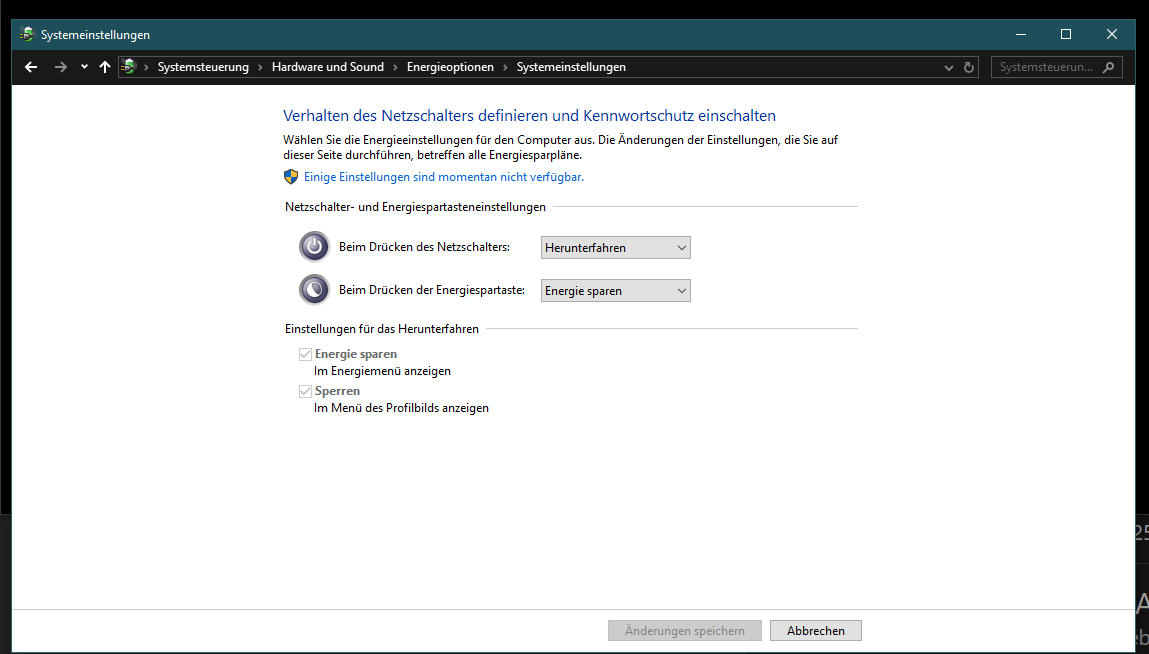
Task: Open the Netzschalter action dropdown
Action: coord(616,248)
